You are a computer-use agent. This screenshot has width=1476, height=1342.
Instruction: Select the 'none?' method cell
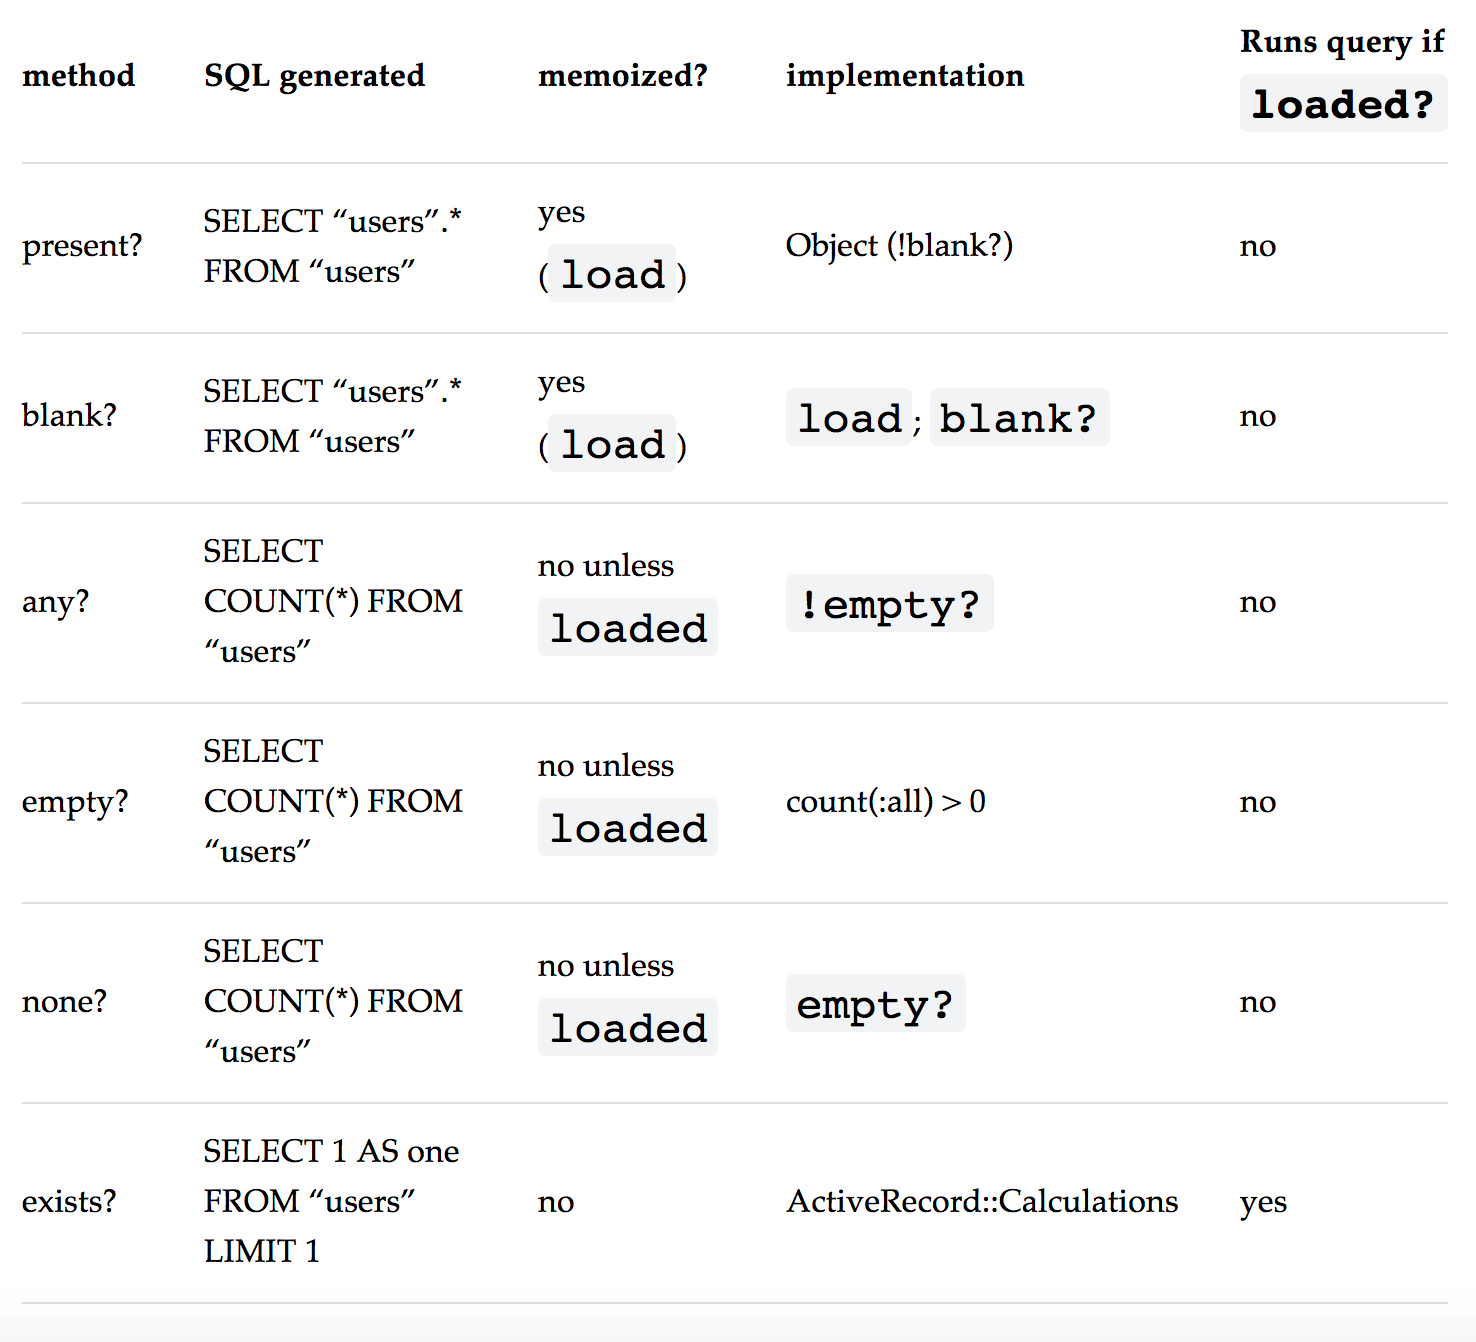(x=64, y=1002)
